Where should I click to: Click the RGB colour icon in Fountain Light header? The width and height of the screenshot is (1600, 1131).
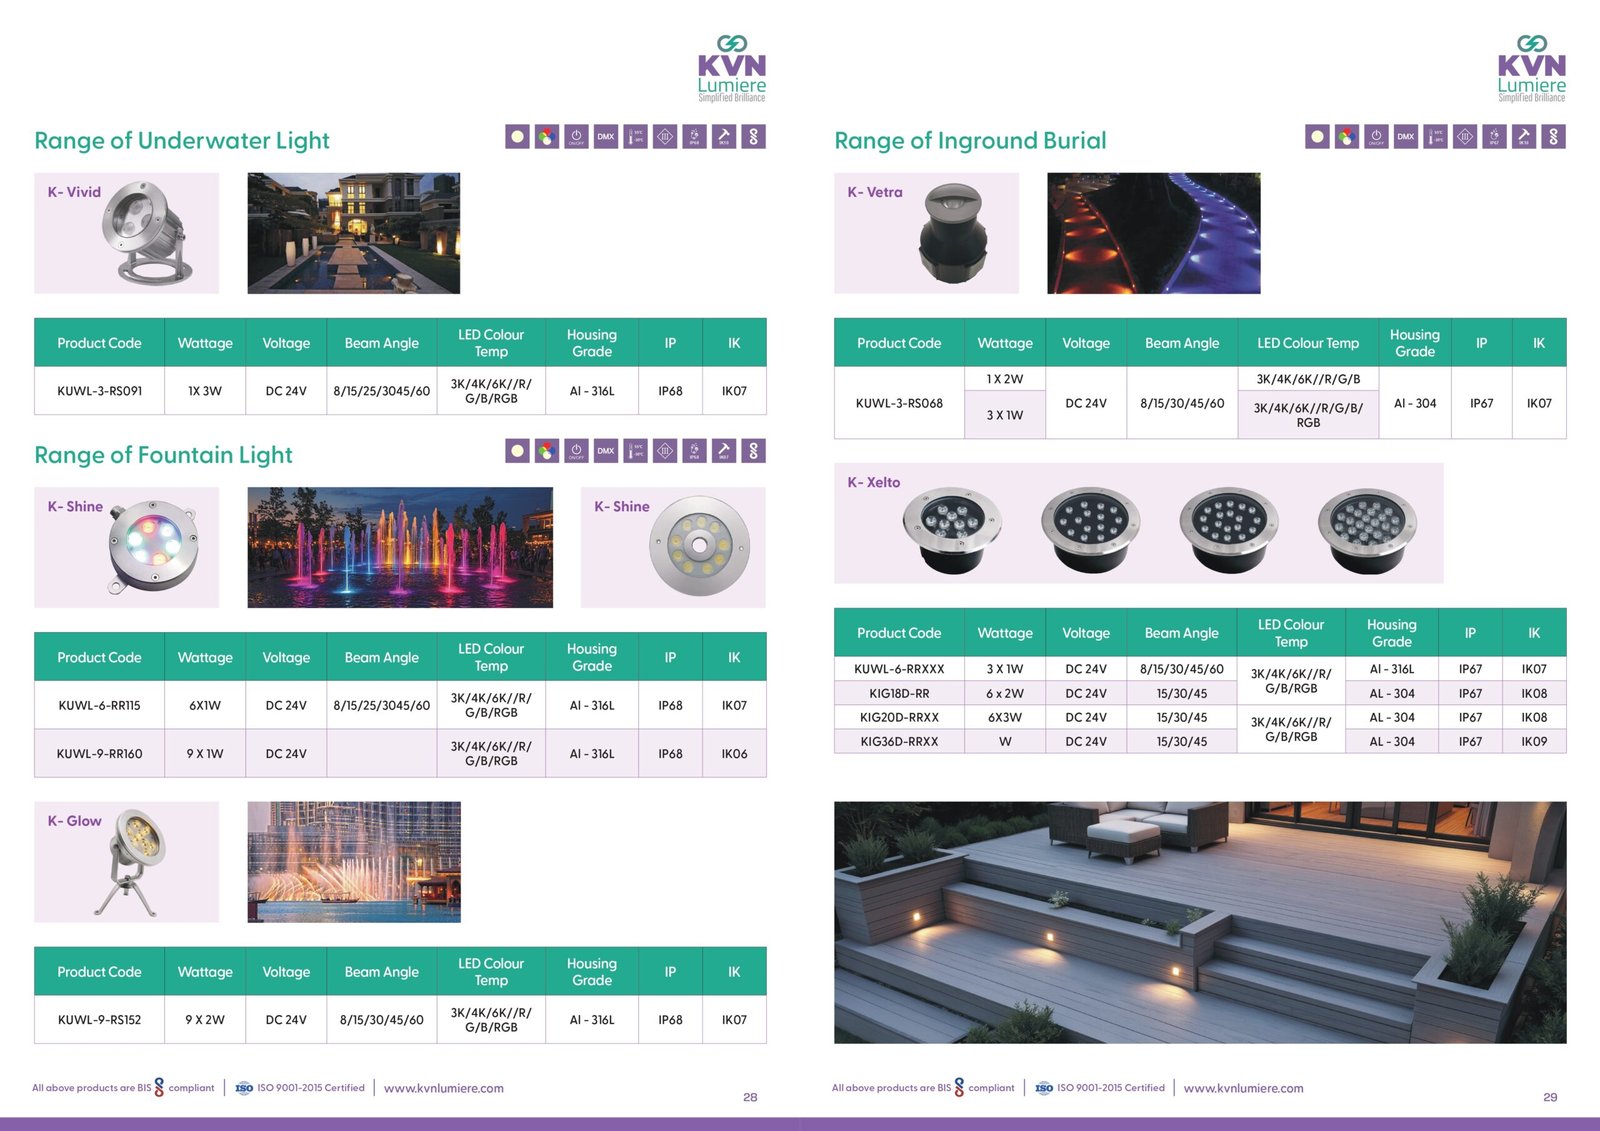pos(547,451)
